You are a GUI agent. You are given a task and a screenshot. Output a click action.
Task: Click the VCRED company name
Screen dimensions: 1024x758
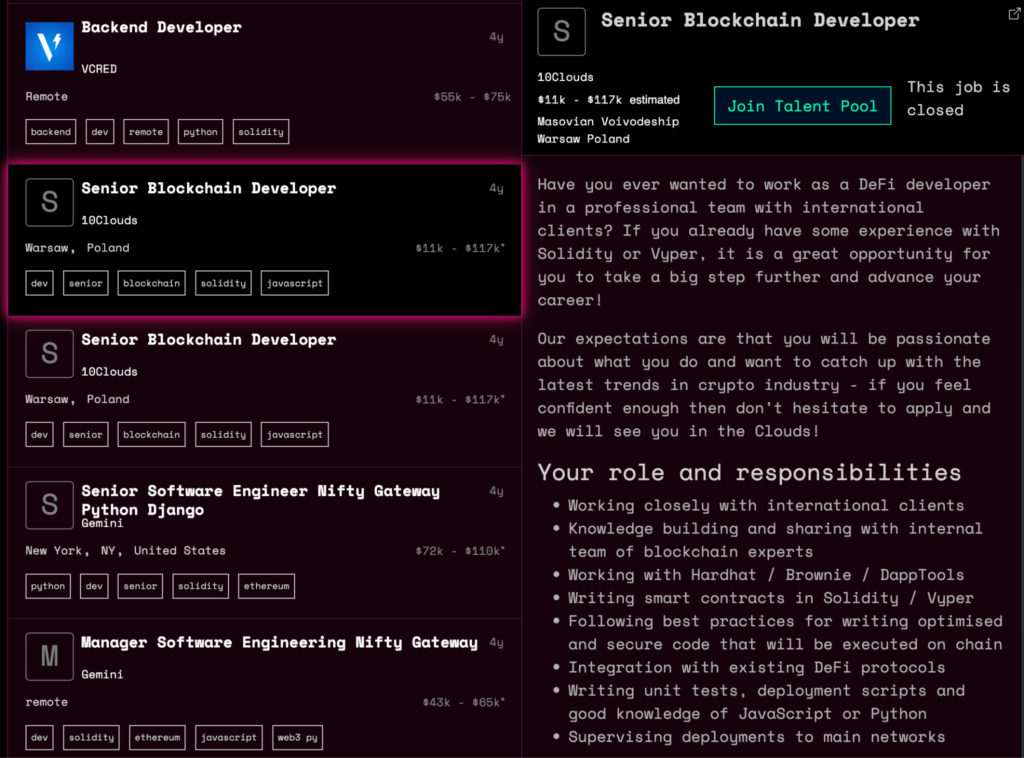(x=99, y=69)
